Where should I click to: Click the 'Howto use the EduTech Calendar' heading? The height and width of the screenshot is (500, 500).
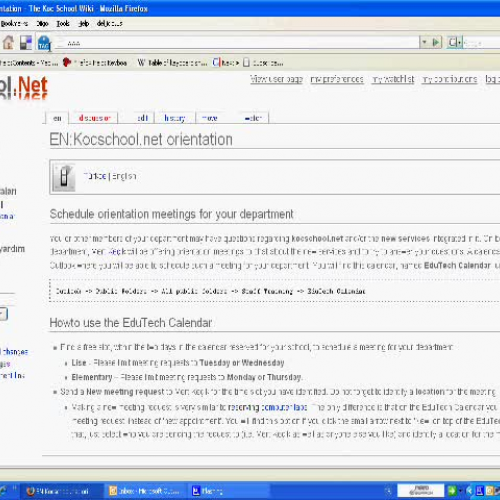(131, 323)
